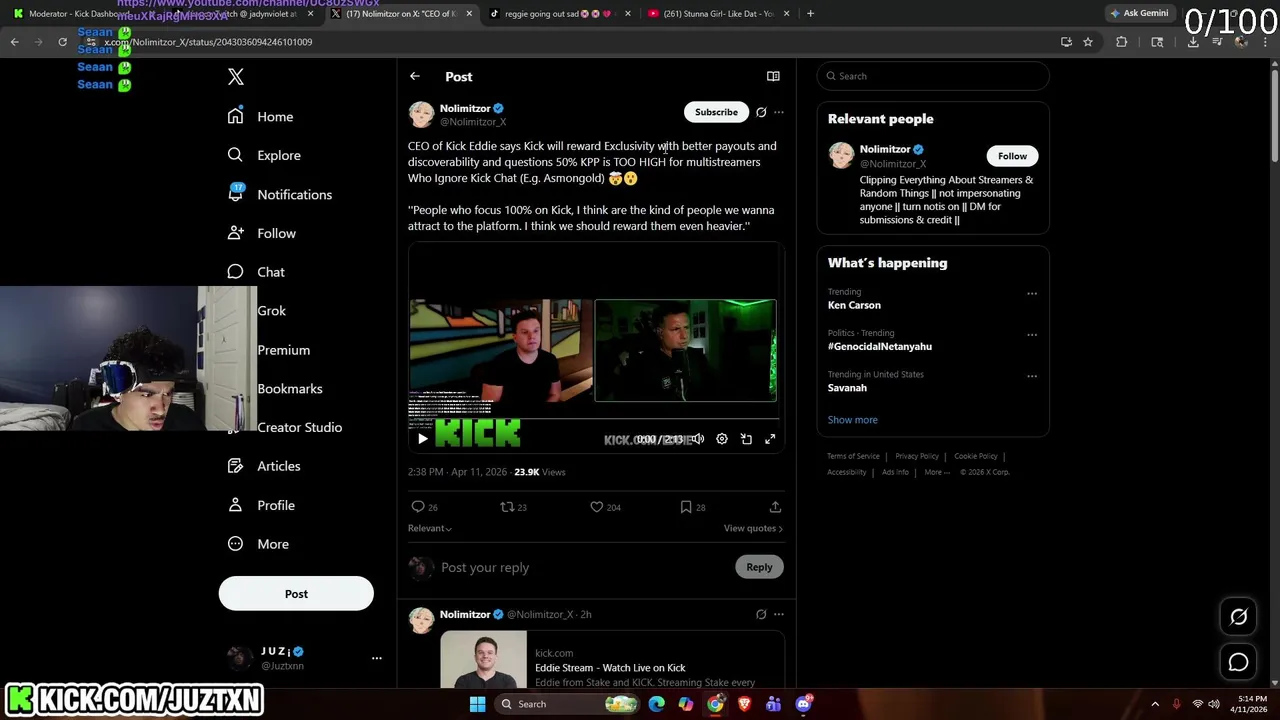Click the video progress bar
The height and width of the screenshot is (720, 1280).
[596, 421]
